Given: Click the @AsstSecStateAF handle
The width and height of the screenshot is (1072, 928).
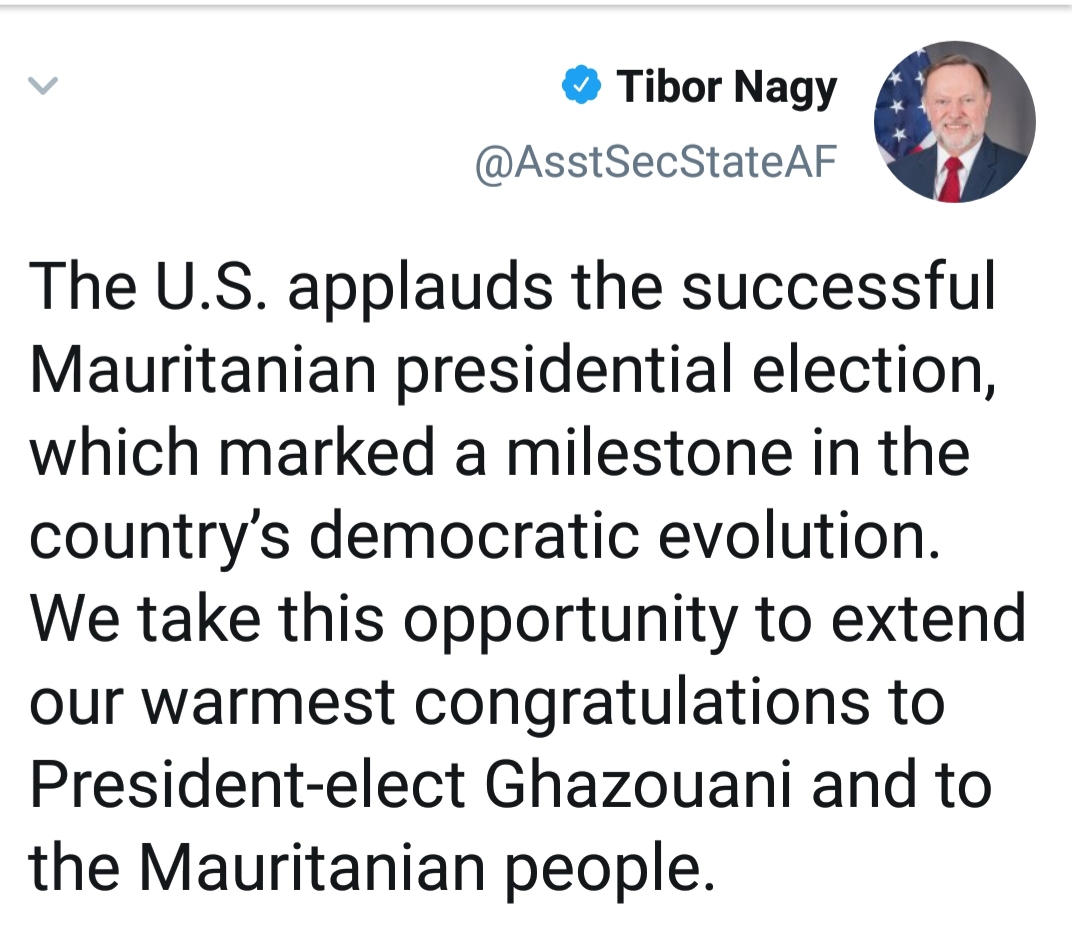Looking at the screenshot, I should [655, 161].
